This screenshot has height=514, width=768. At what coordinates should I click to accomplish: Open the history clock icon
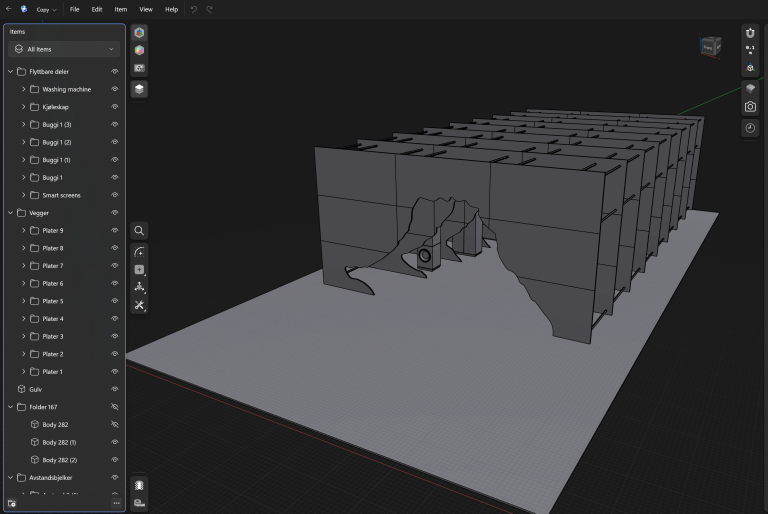[x=750, y=128]
